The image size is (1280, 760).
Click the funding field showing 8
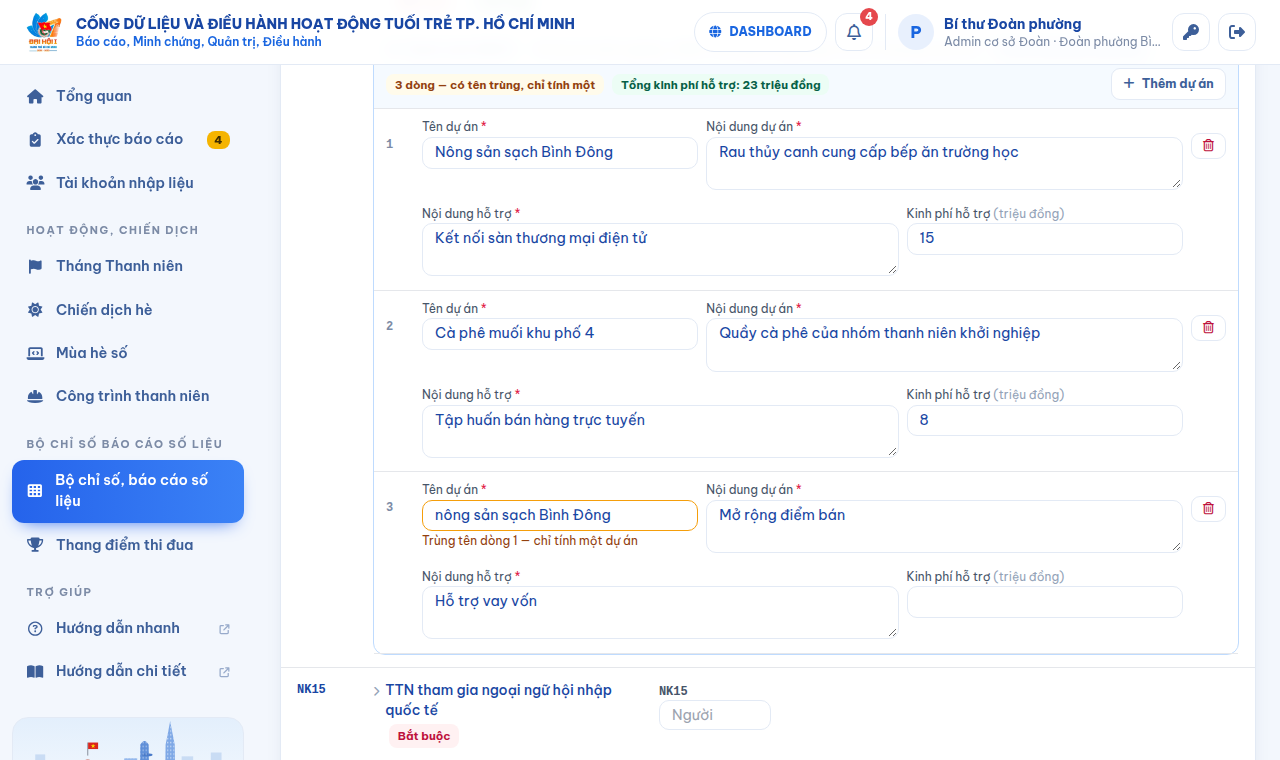pos(1044,420)
